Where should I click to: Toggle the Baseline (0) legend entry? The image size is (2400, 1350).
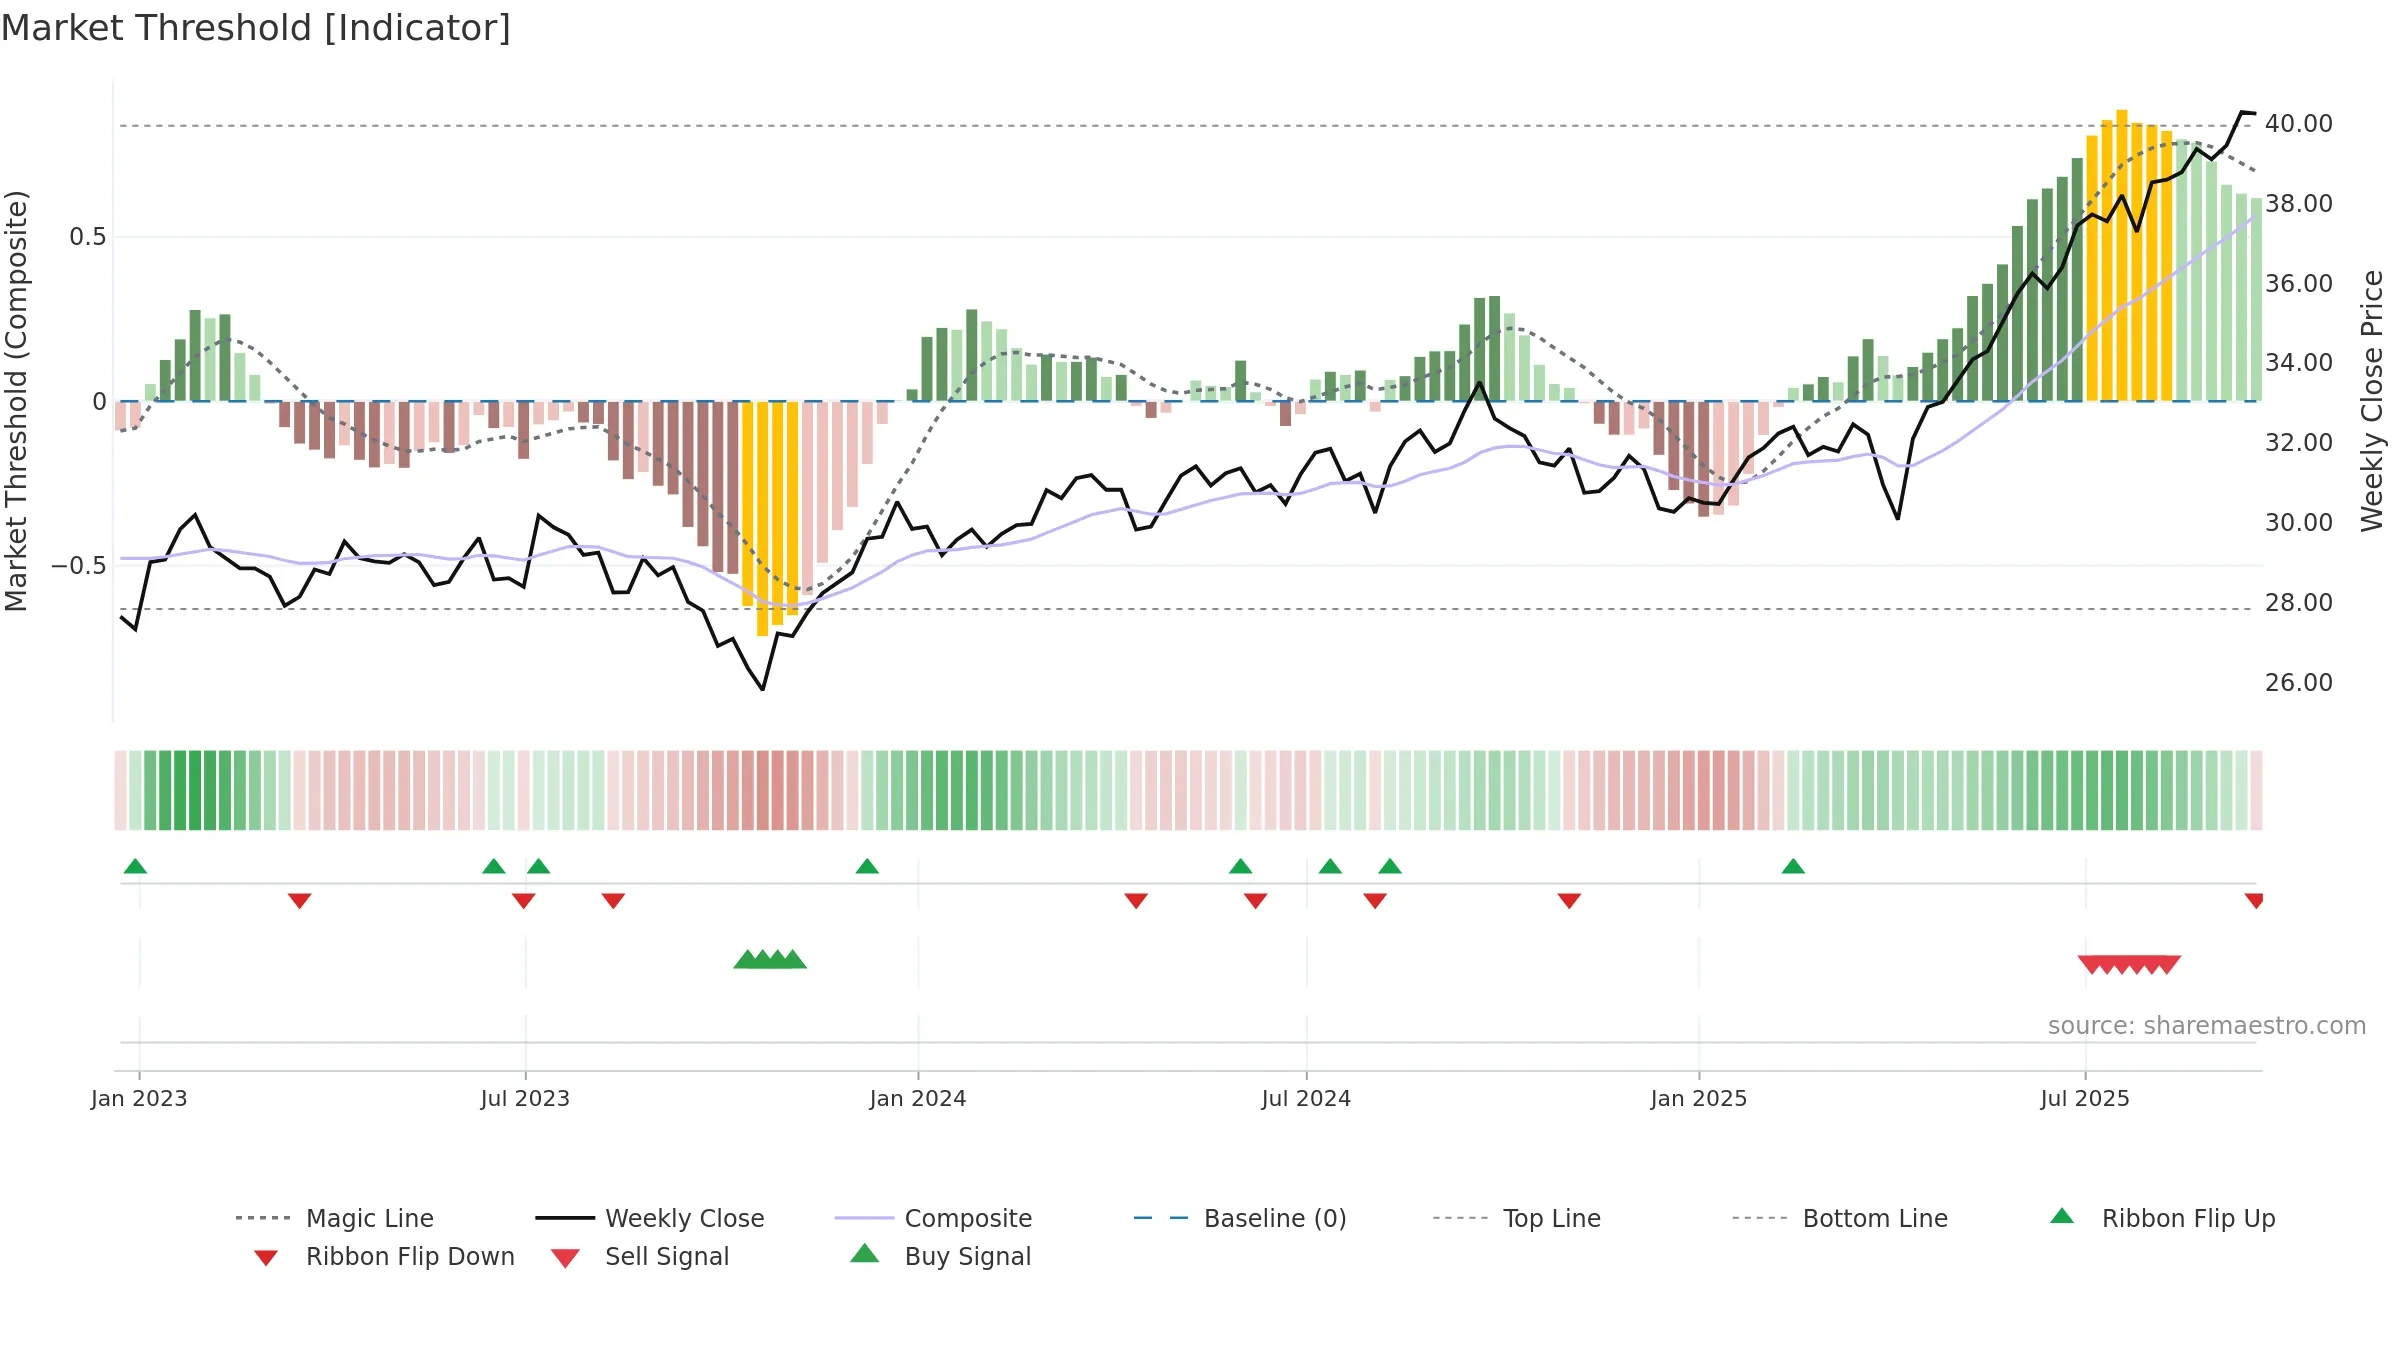[1240, 1218]
